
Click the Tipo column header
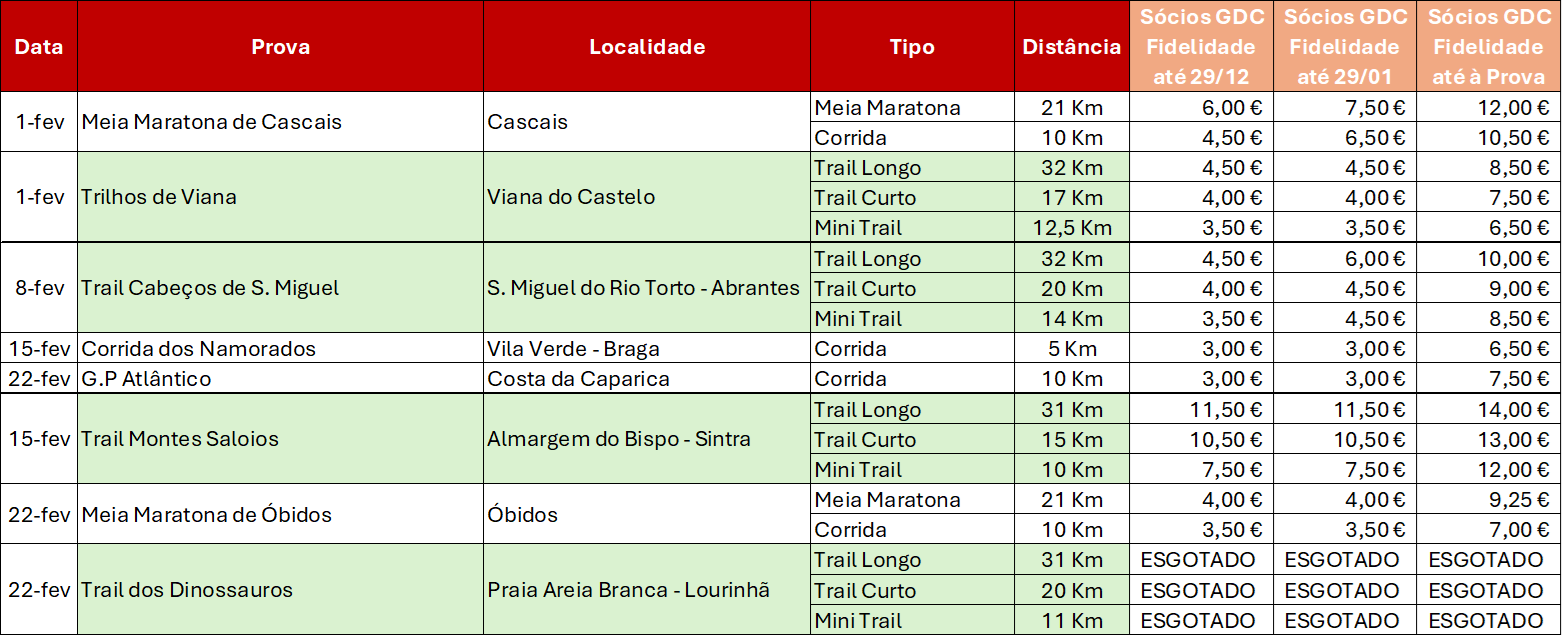912,47
